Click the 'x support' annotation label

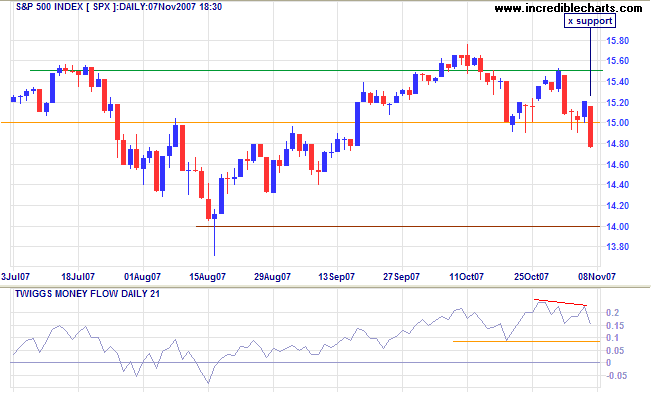(x=590, y=21)
